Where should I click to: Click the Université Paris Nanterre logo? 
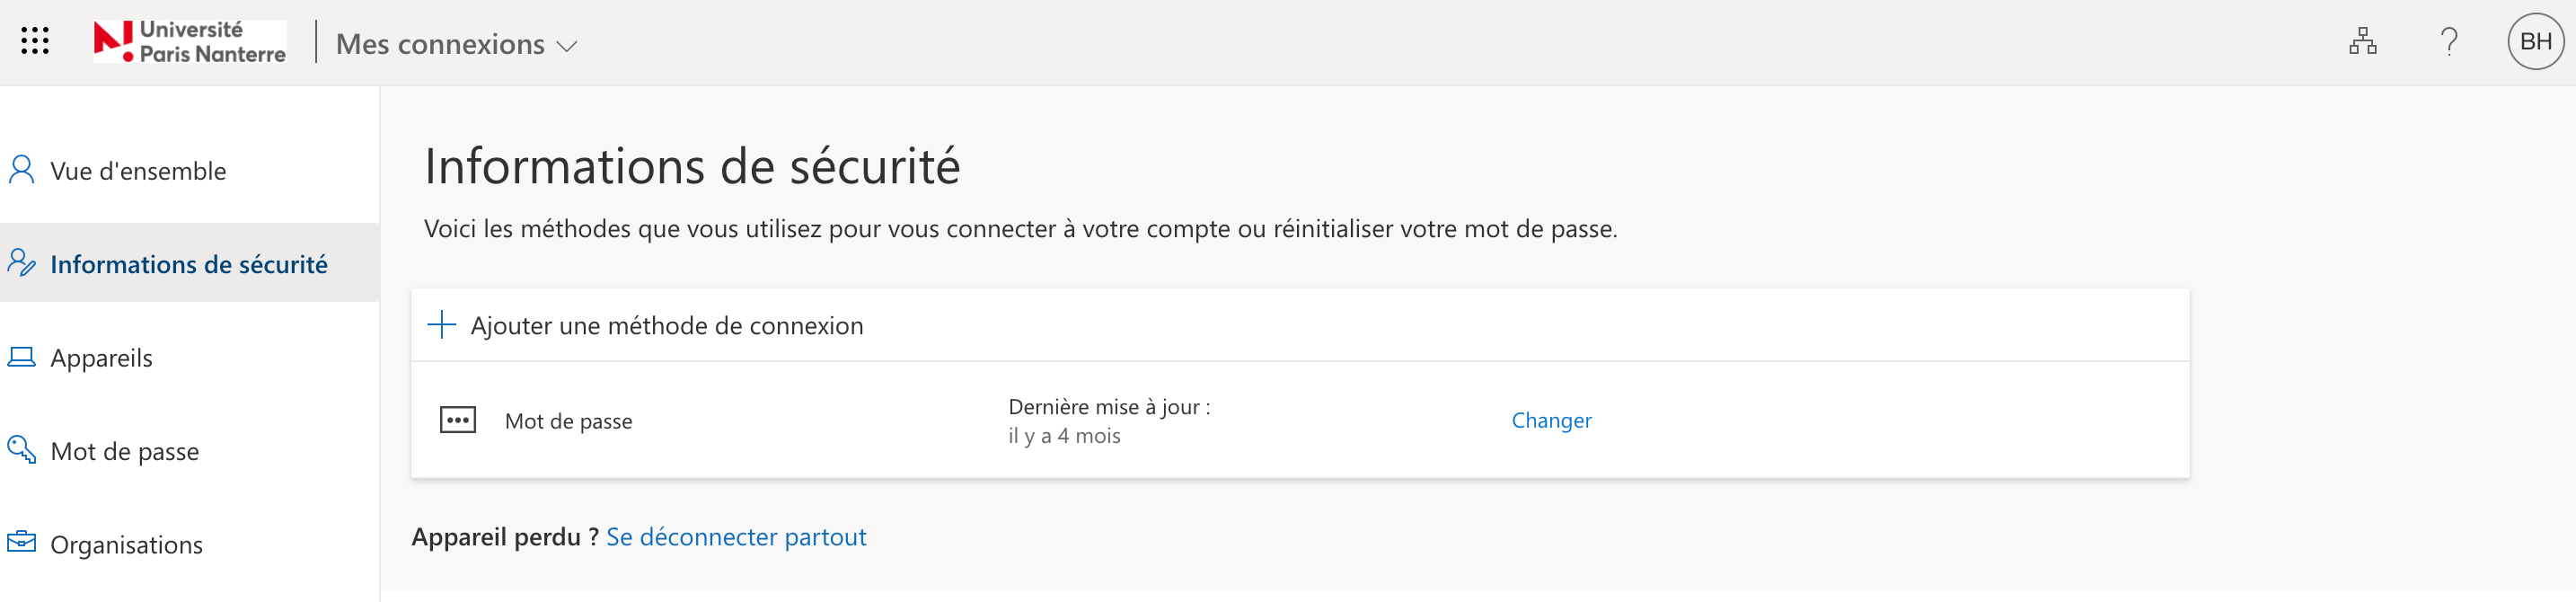pyautogui.click(x=190, y=42)
